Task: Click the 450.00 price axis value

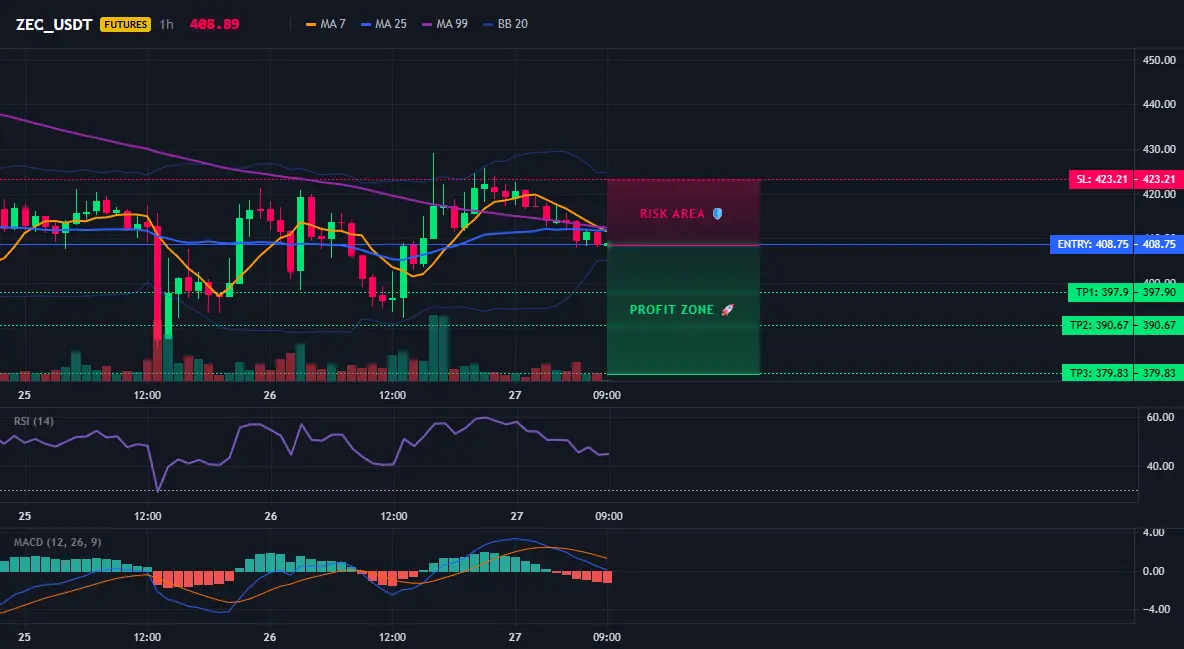Action: coord(1159,60)
